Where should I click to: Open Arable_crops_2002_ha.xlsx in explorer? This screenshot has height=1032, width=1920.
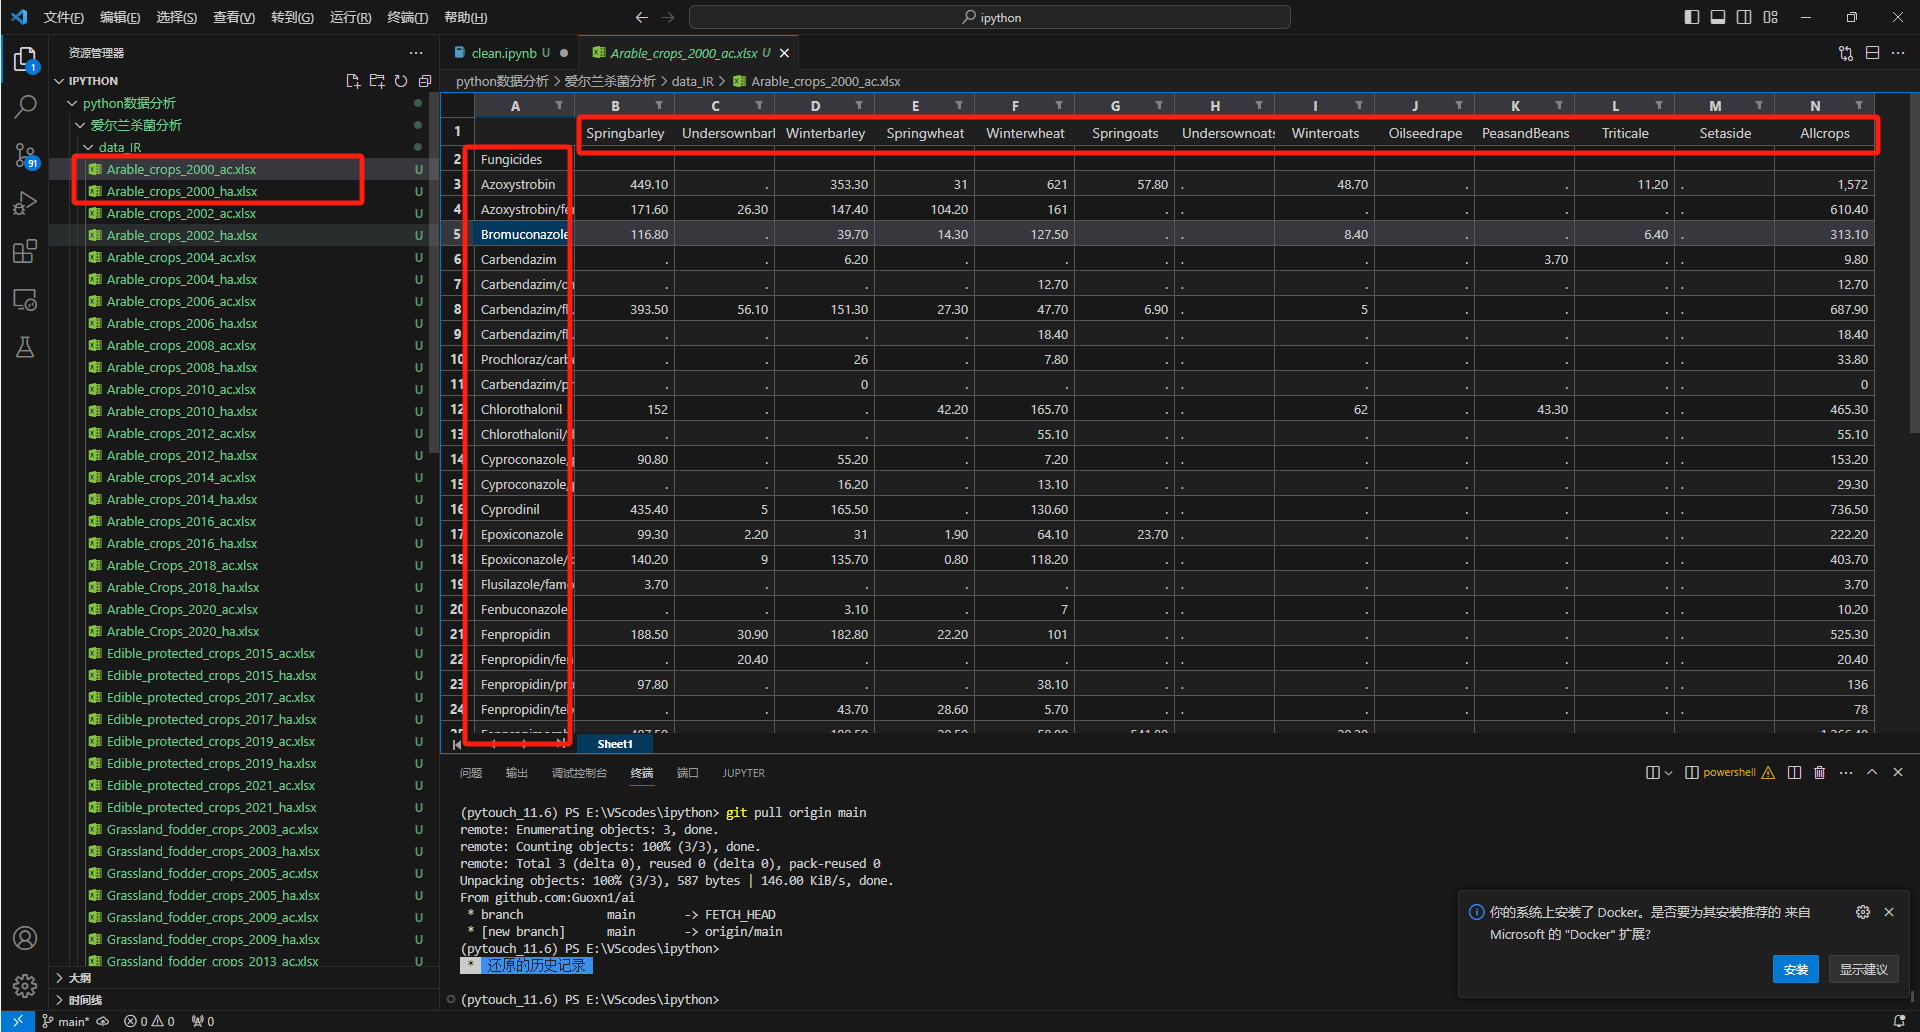pyautogui.click(x=182, y=235)
